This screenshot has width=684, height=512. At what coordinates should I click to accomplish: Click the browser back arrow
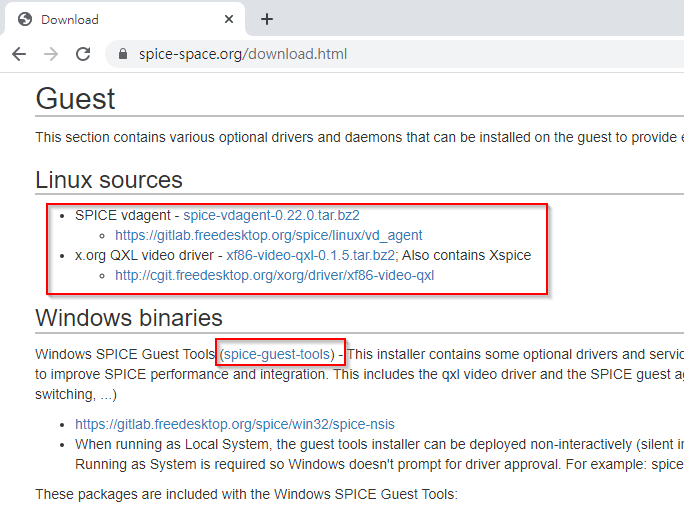(19, 54)
